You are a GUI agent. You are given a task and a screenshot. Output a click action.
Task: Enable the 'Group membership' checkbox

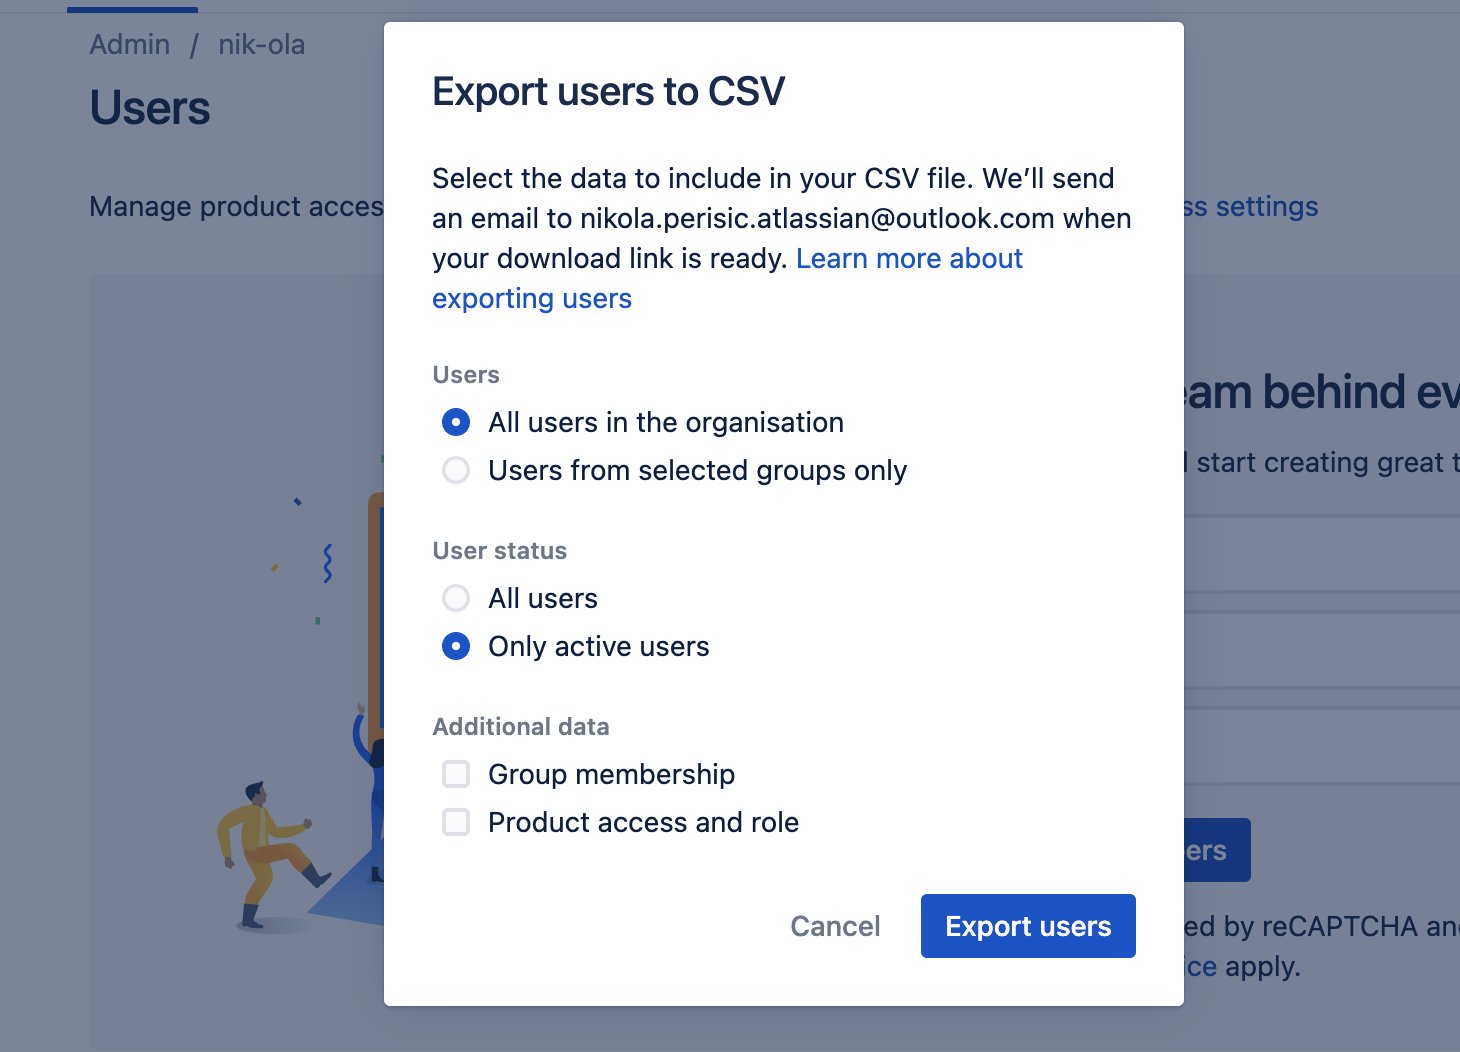pos(456,774)
